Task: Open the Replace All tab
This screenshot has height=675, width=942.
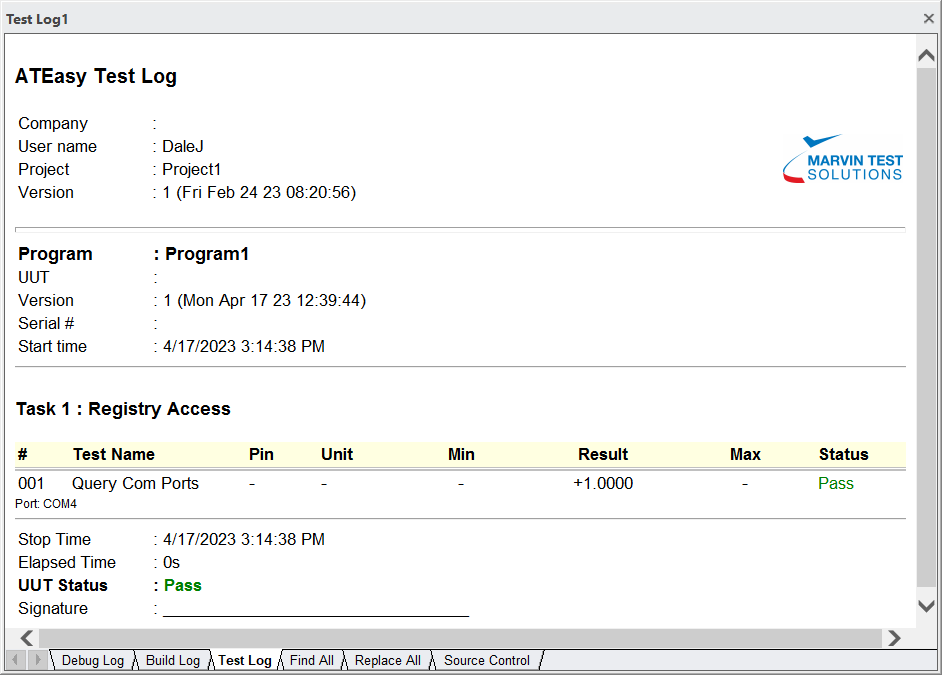Action: coord(387,660)
